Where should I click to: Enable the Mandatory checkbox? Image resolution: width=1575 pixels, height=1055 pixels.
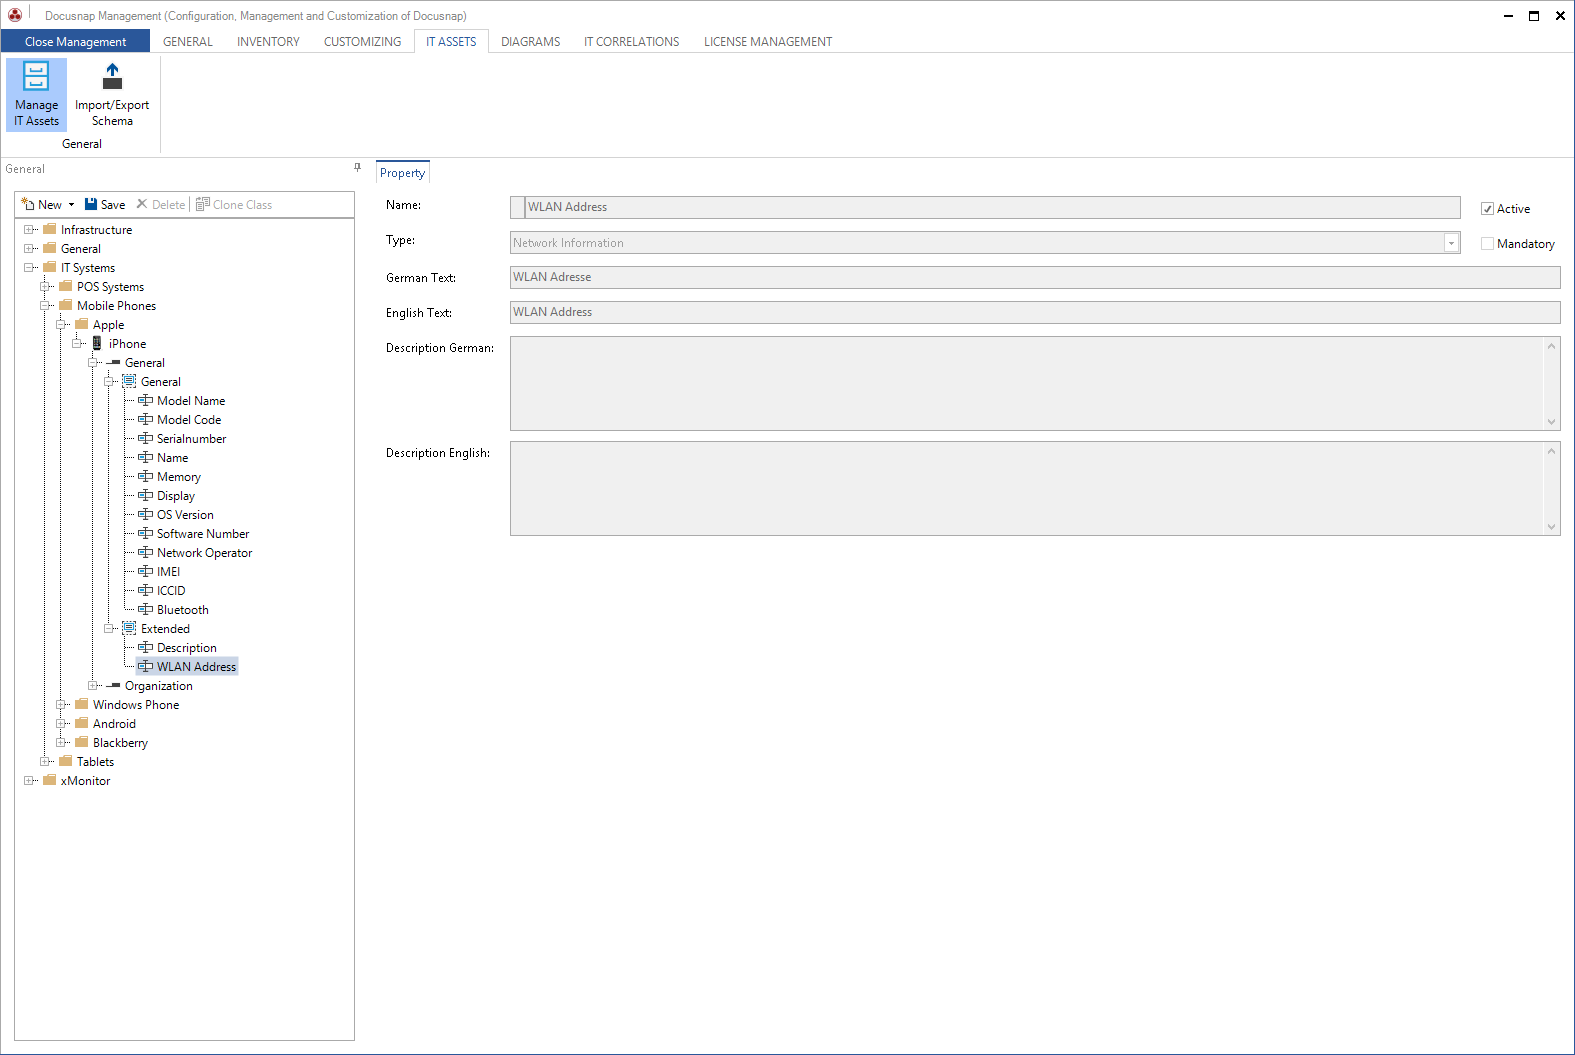pyautogui.click(x=1487, y=244)
